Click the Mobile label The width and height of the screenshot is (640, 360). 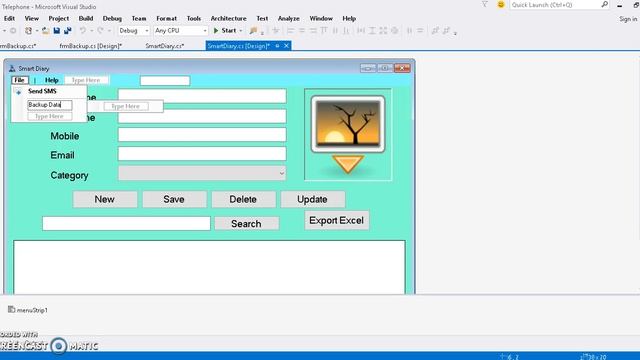pyautogui.click(x=65, y=136)
